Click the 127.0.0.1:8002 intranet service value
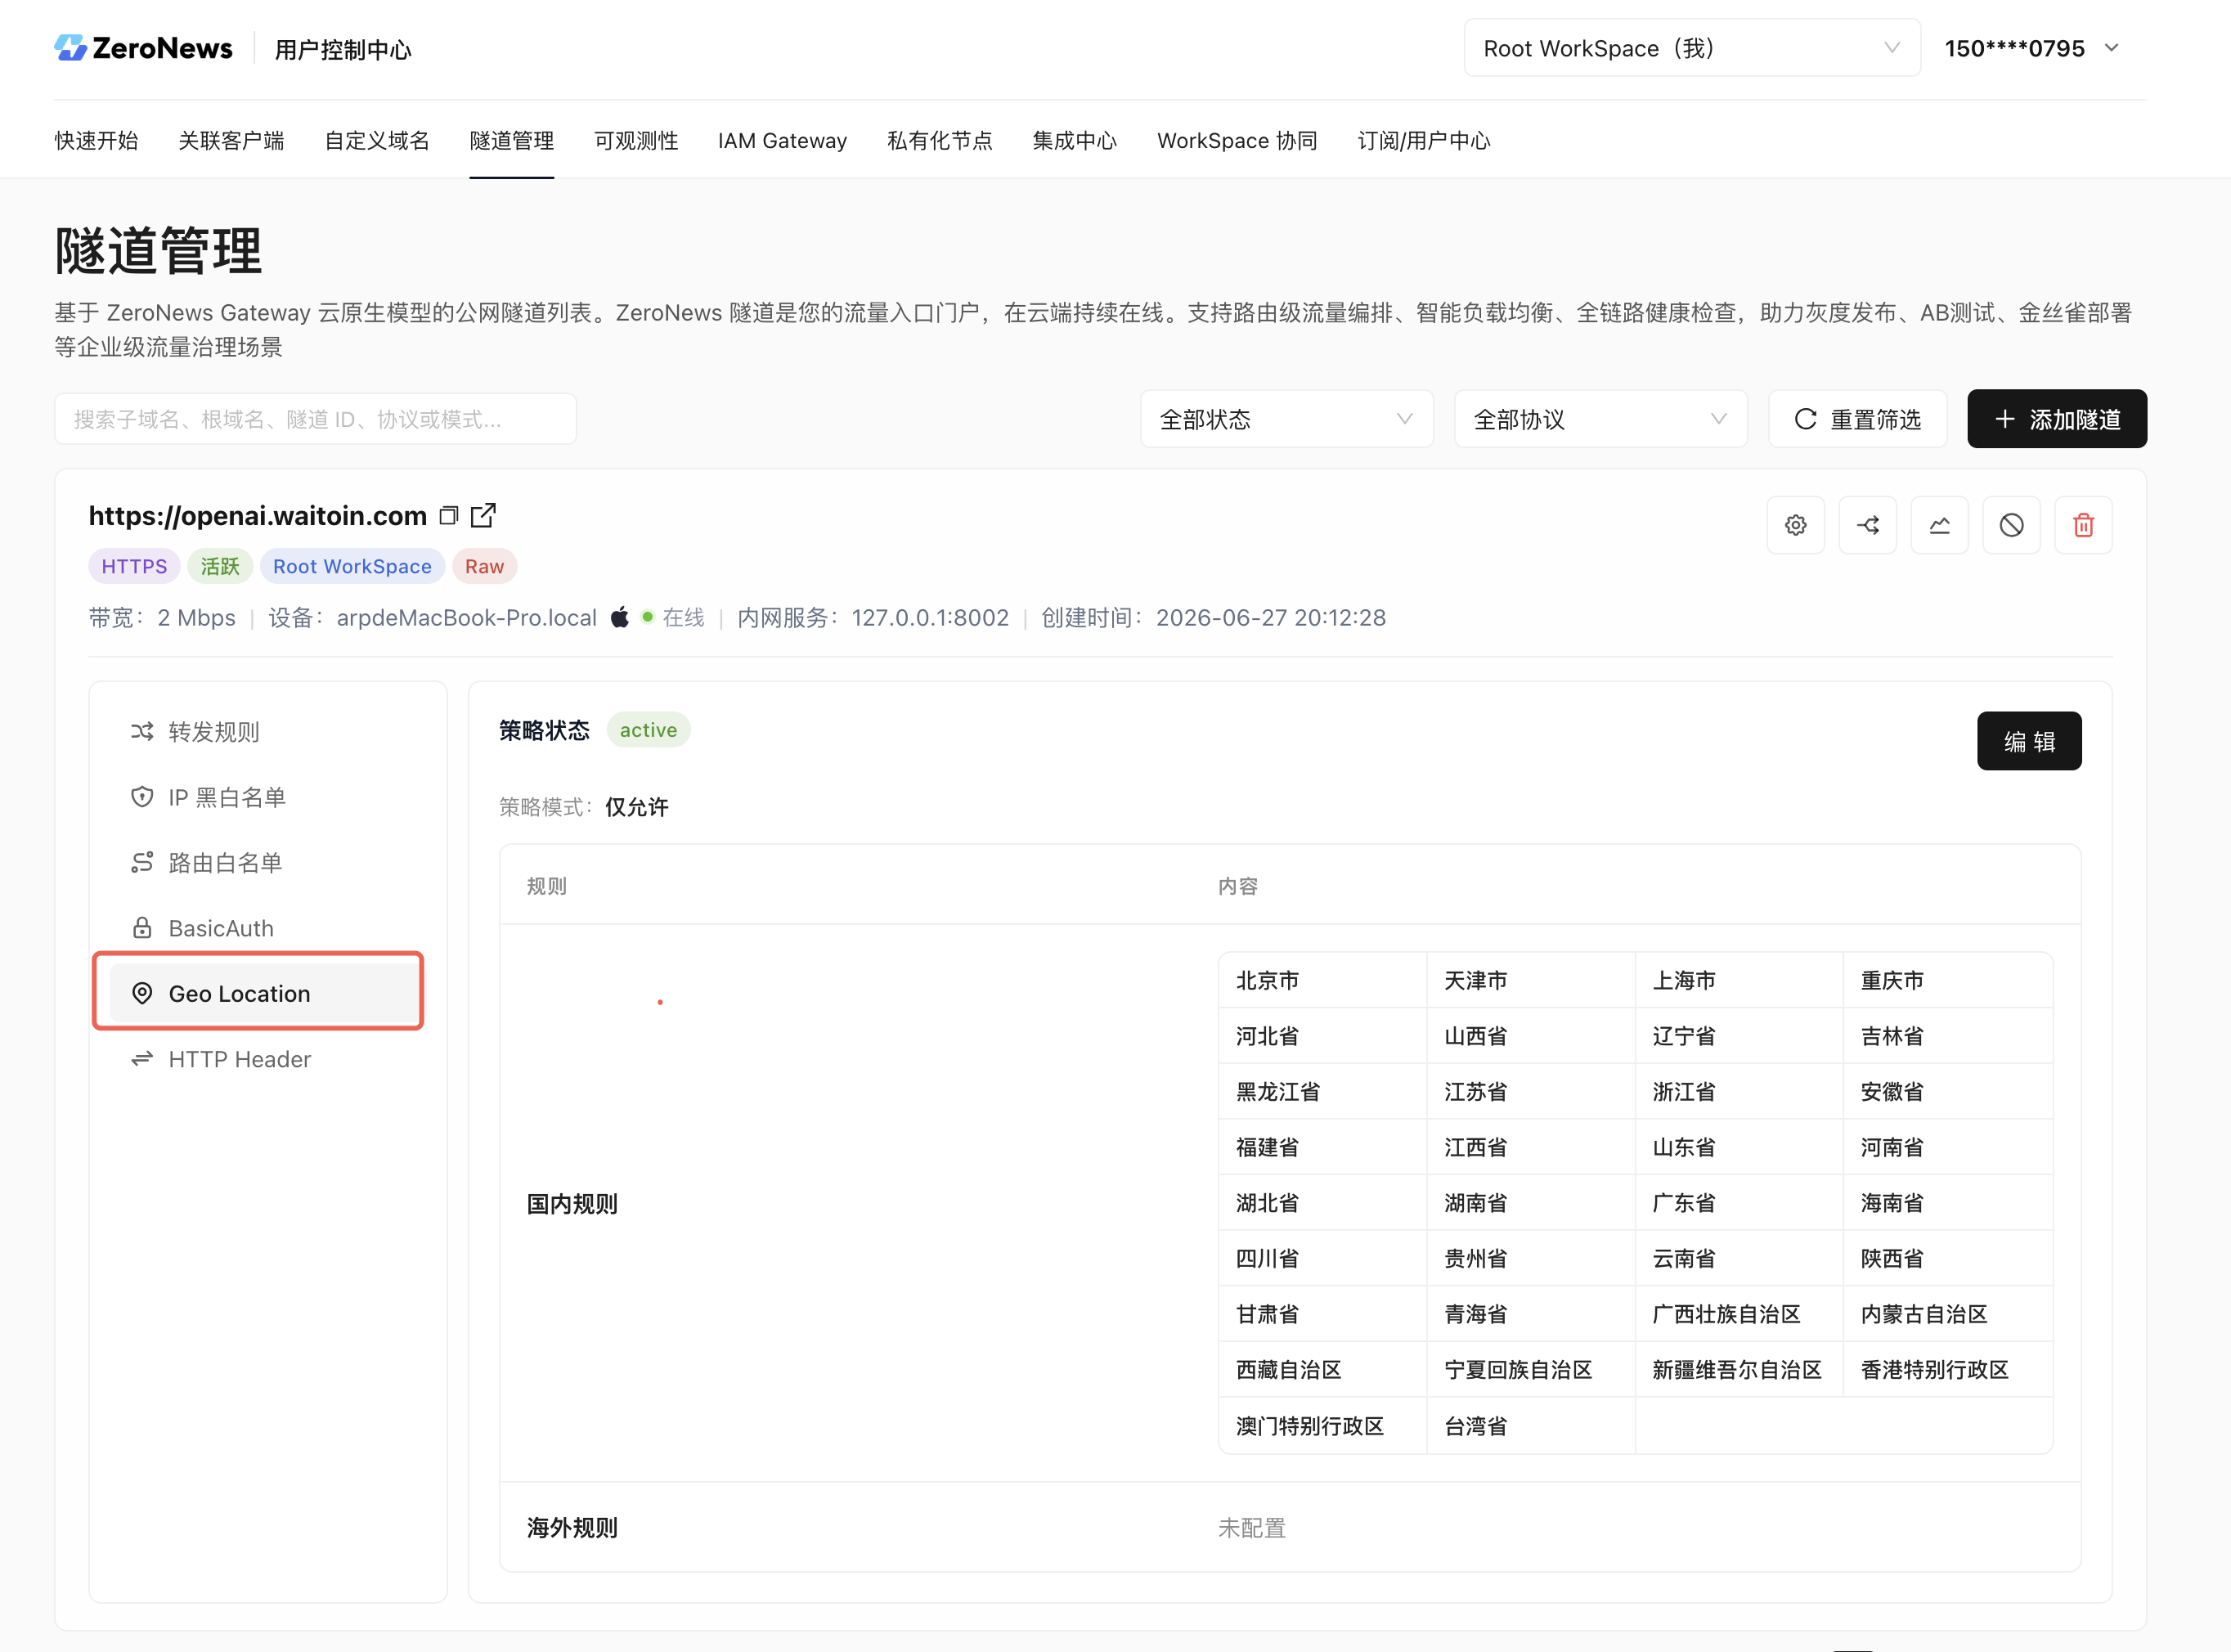This screenshot has height=1652, width=2231. point(930,618)
